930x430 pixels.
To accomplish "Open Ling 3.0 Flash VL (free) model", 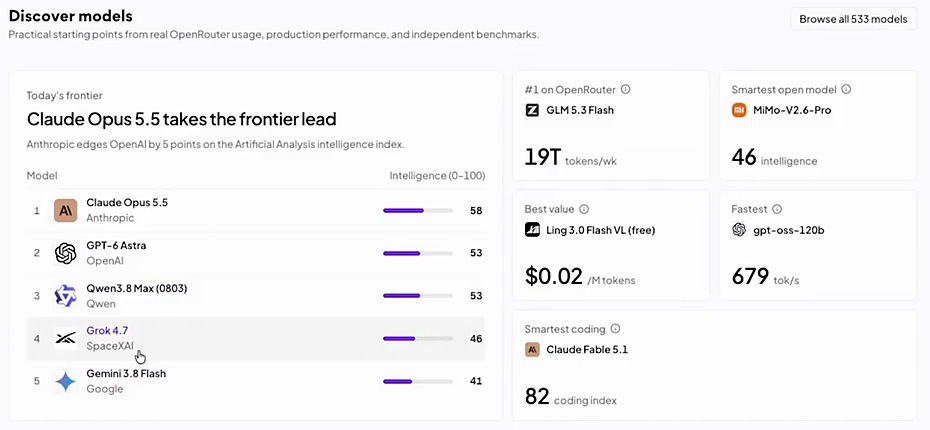I will (600, 230).
